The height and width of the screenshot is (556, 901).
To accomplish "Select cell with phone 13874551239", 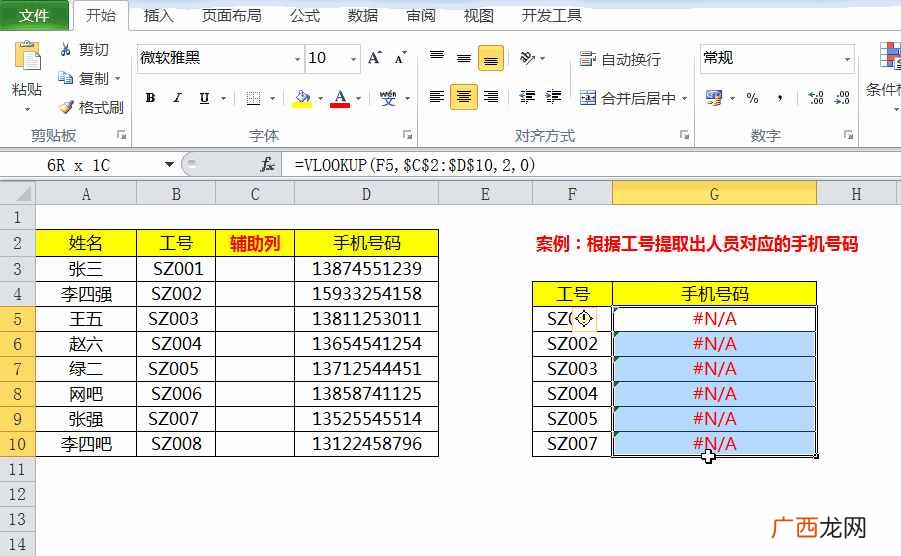I will 367,269.
